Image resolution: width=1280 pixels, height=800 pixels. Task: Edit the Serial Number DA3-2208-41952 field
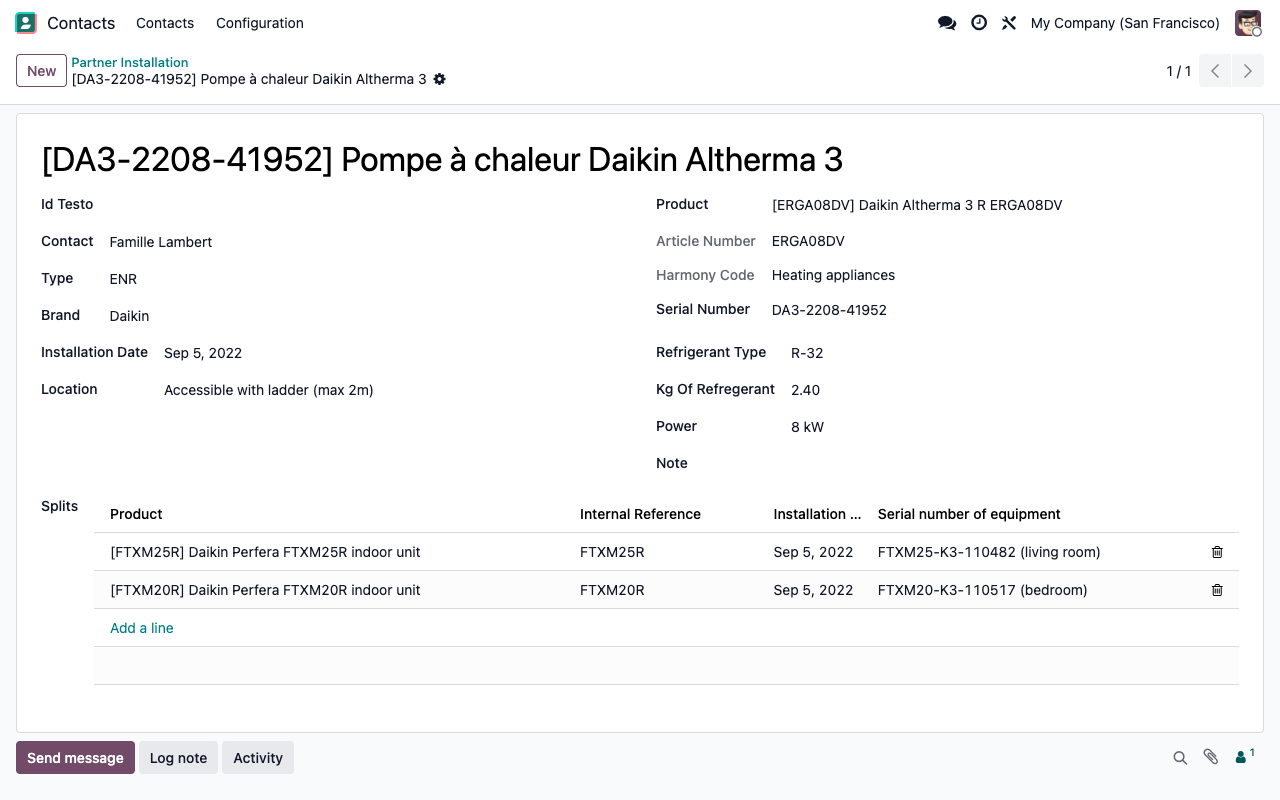click(x=1005, y=310)
